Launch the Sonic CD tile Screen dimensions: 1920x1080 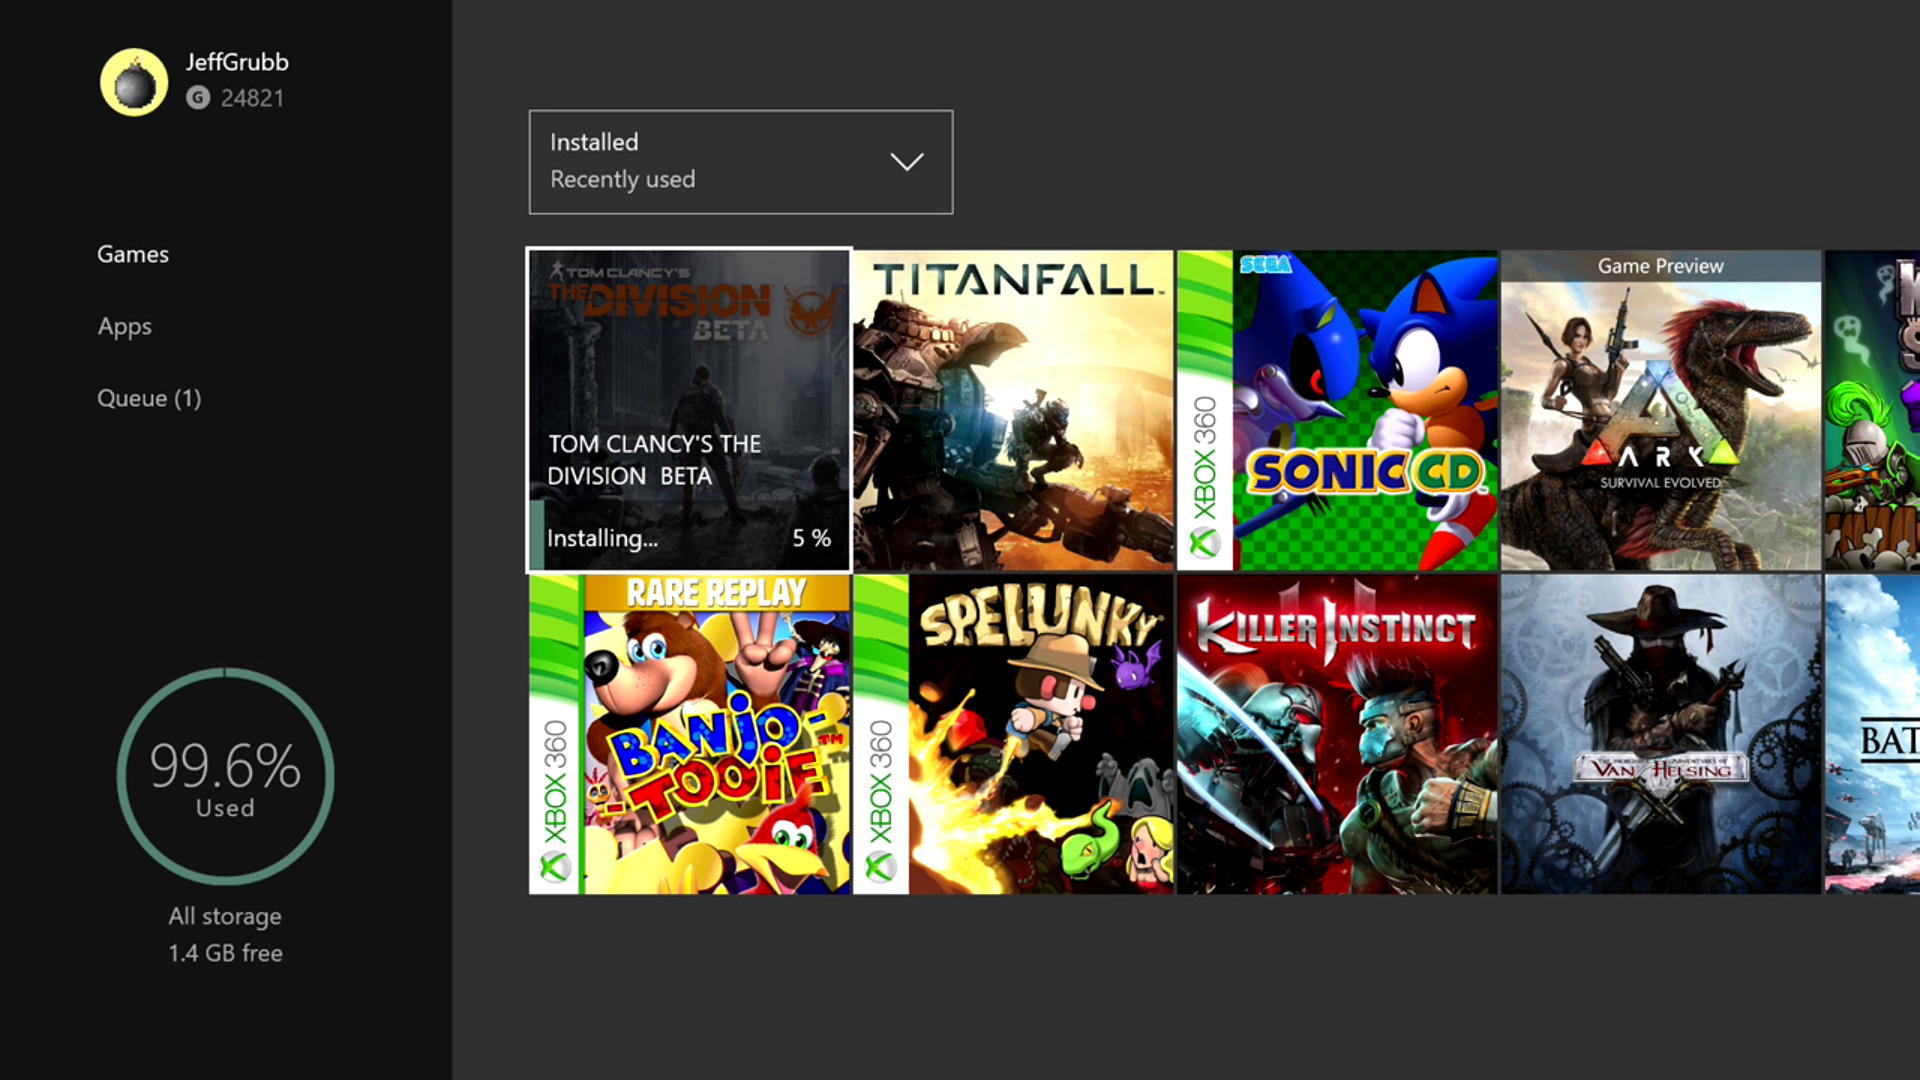[x=1337, y=410]
